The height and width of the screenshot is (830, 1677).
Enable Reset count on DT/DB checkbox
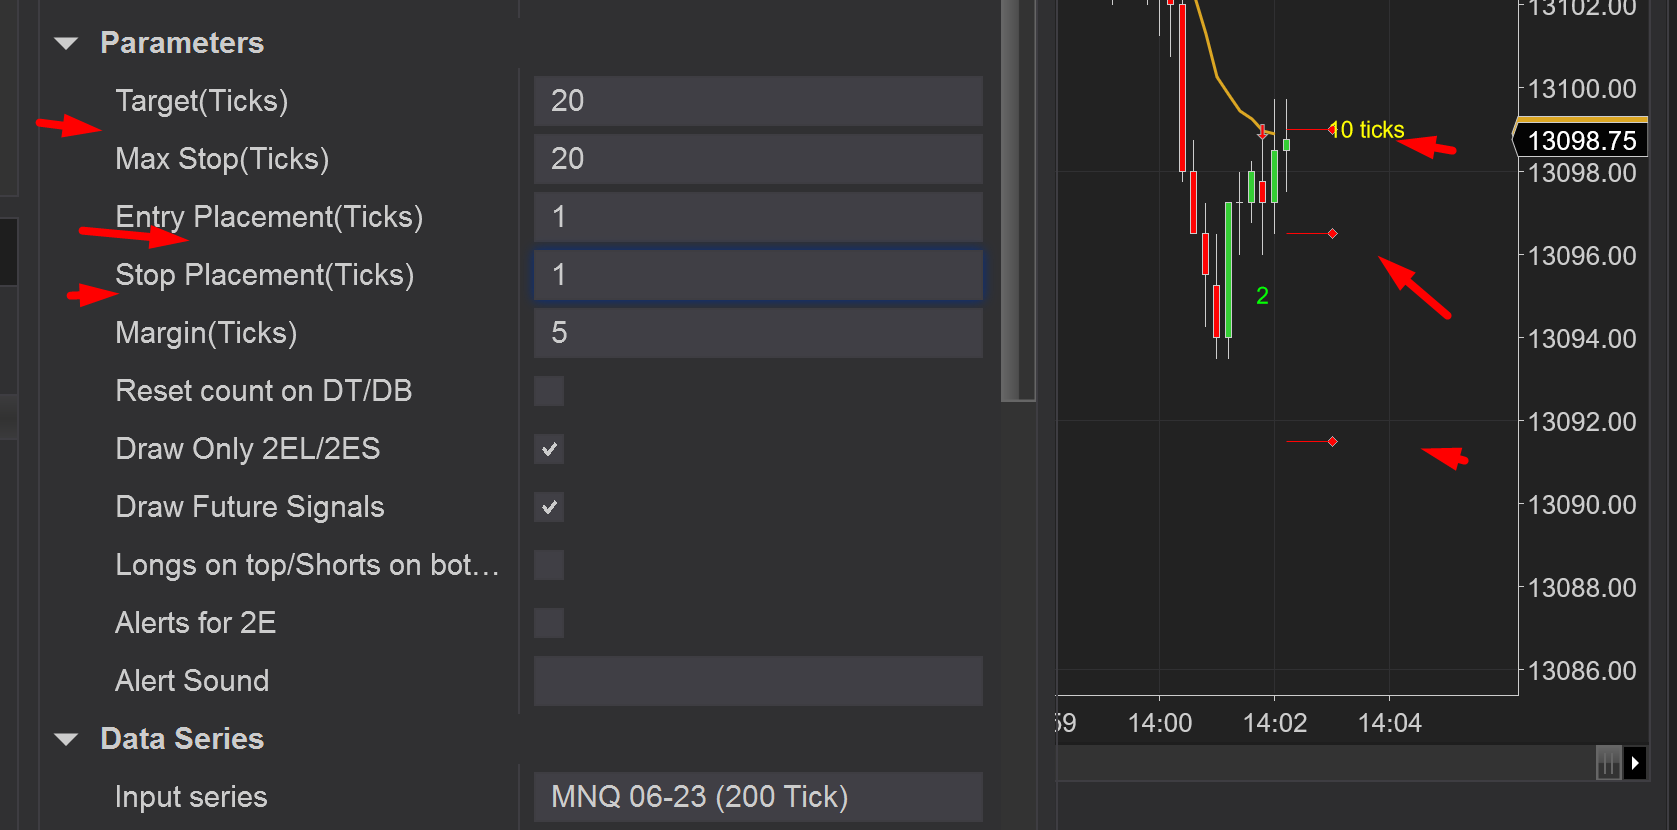point(549,391)
